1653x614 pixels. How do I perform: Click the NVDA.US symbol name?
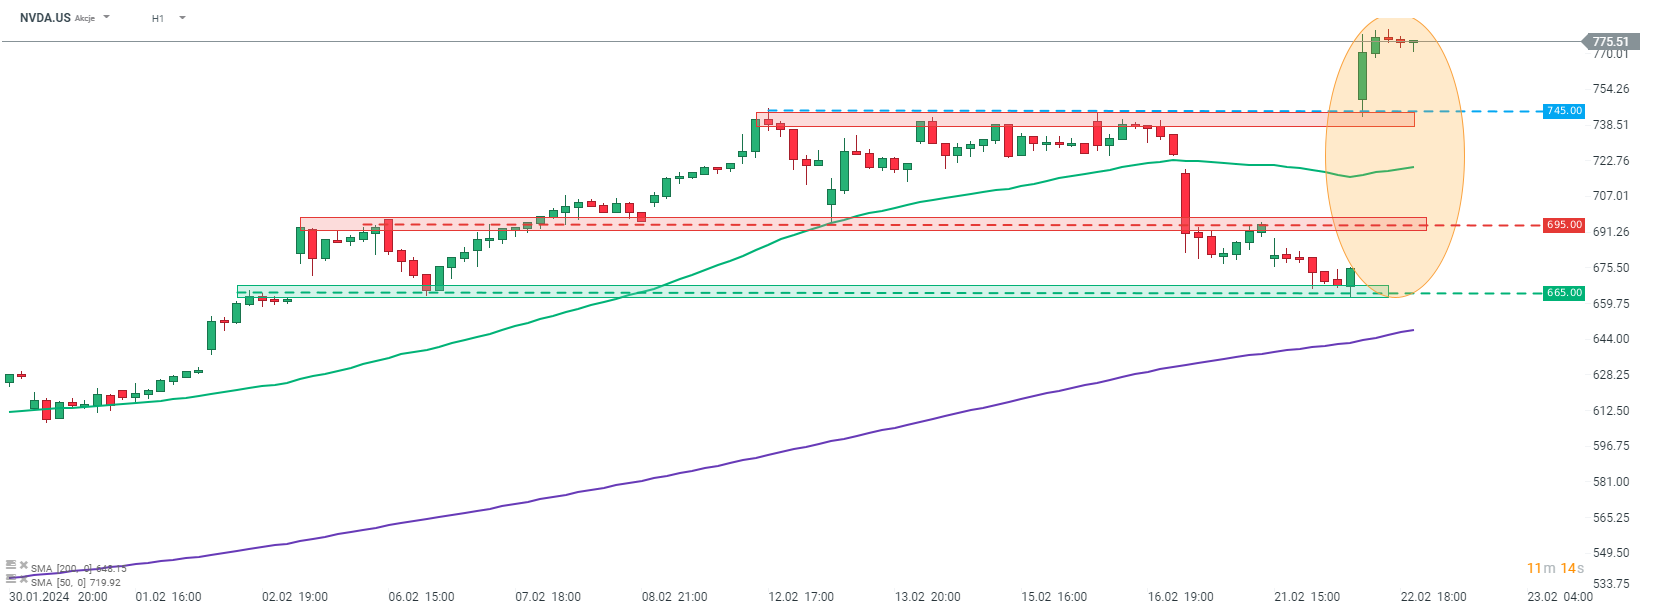(x=45, y=18)
